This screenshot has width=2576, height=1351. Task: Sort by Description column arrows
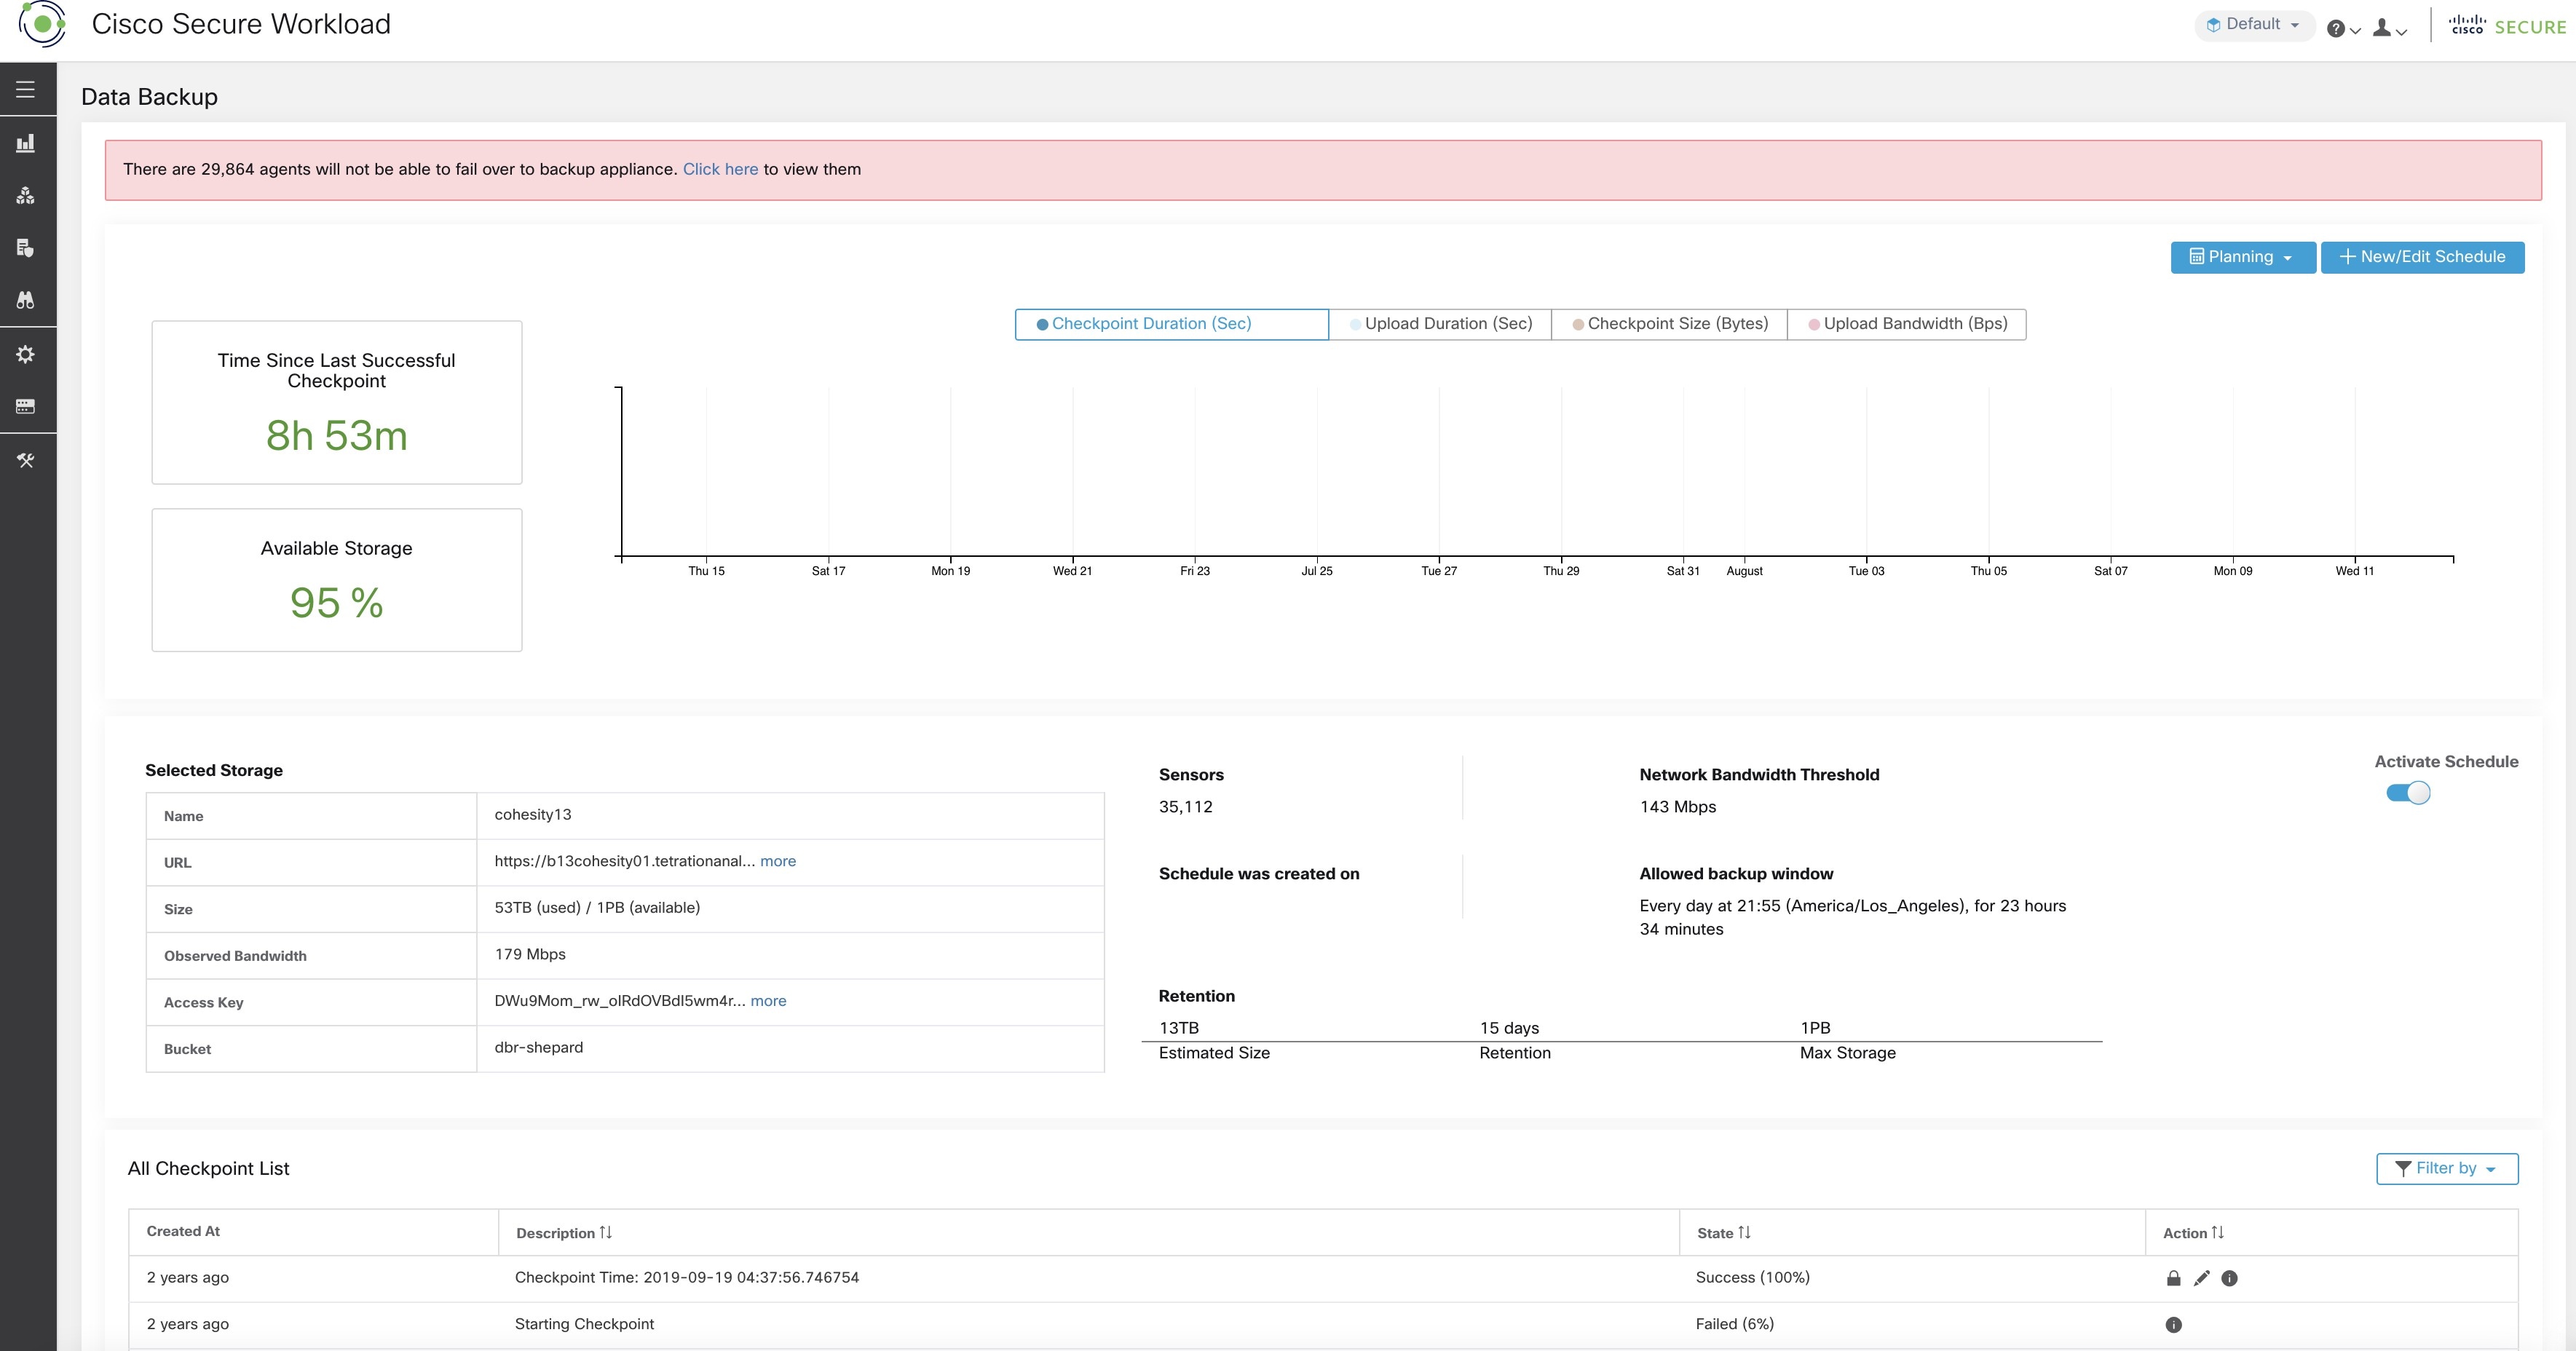pos(606,1233)
